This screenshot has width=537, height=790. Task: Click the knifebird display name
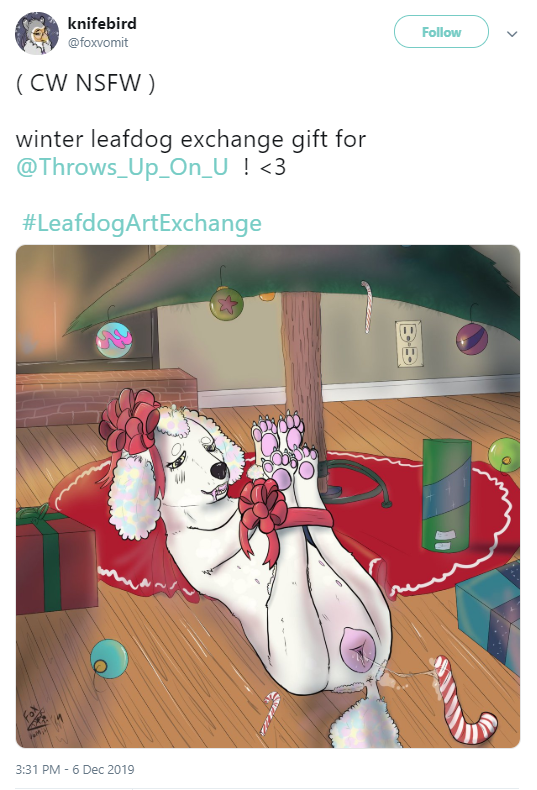102,23
